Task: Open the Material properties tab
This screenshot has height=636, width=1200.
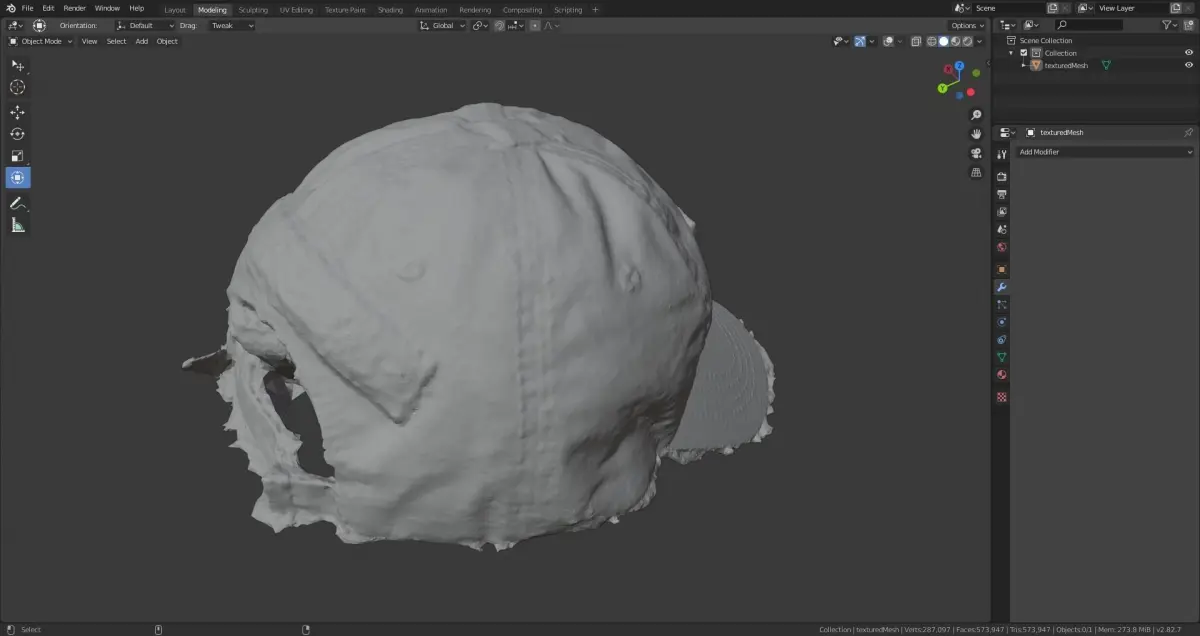Action: coord(1001,375)
